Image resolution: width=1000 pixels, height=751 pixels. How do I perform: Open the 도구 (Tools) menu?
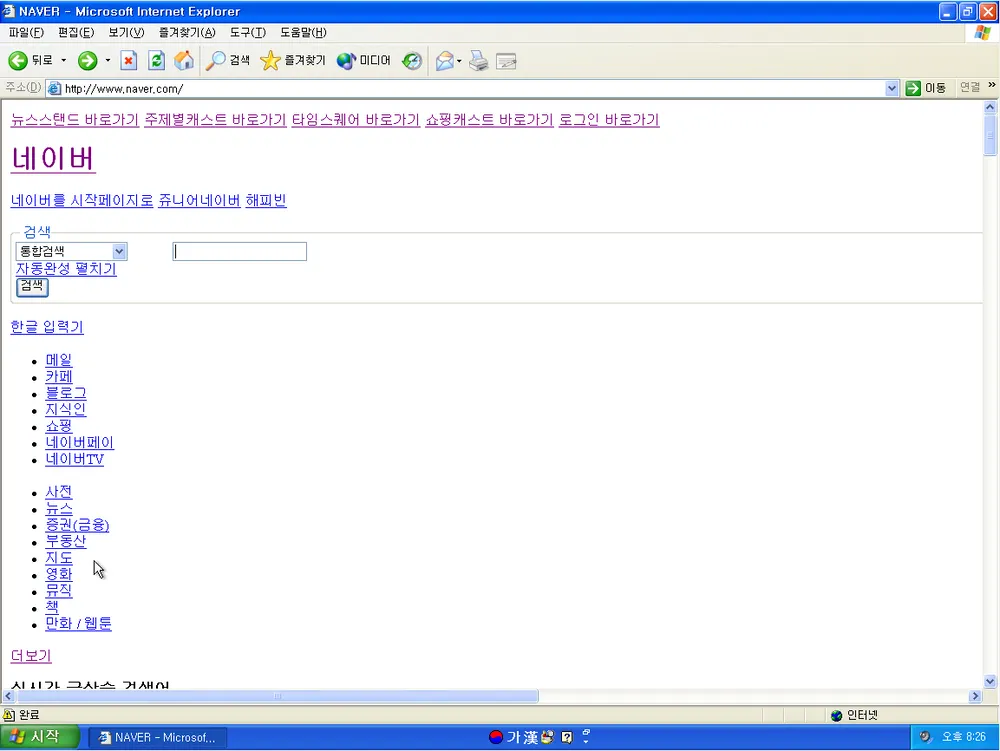tap(248, 33)
